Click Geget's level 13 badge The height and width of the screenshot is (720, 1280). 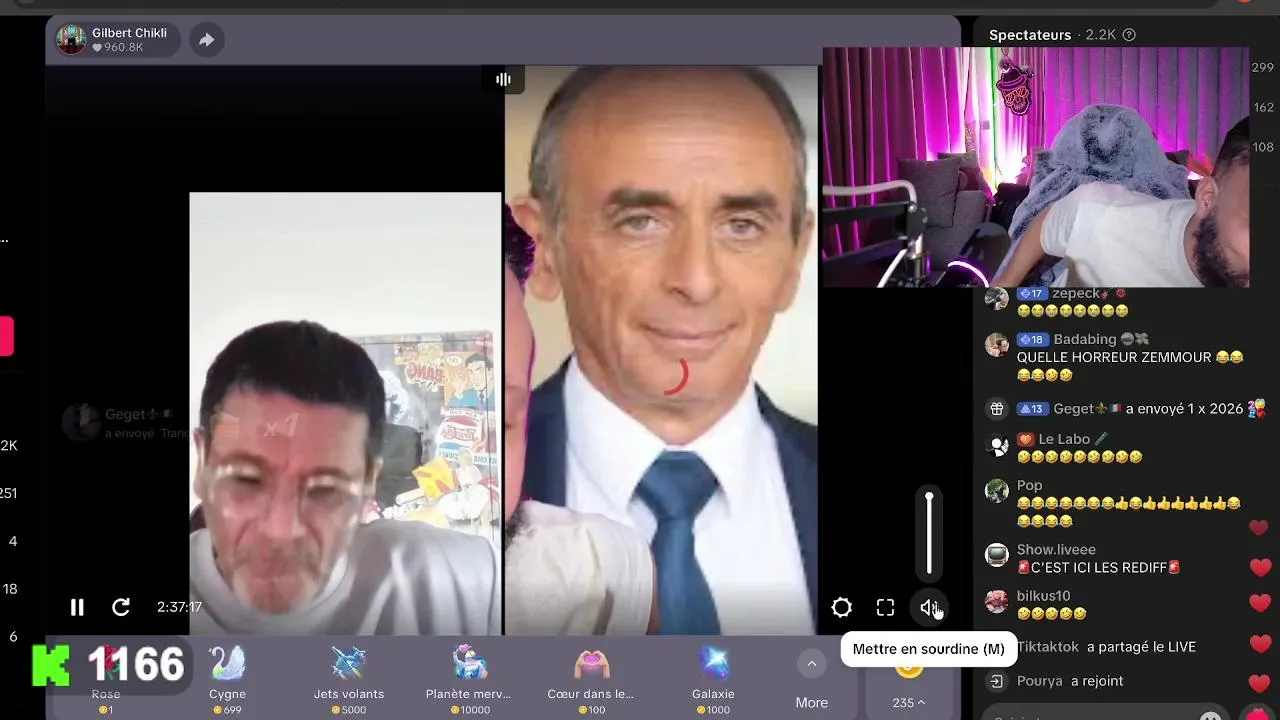(x=1031, y=409)
